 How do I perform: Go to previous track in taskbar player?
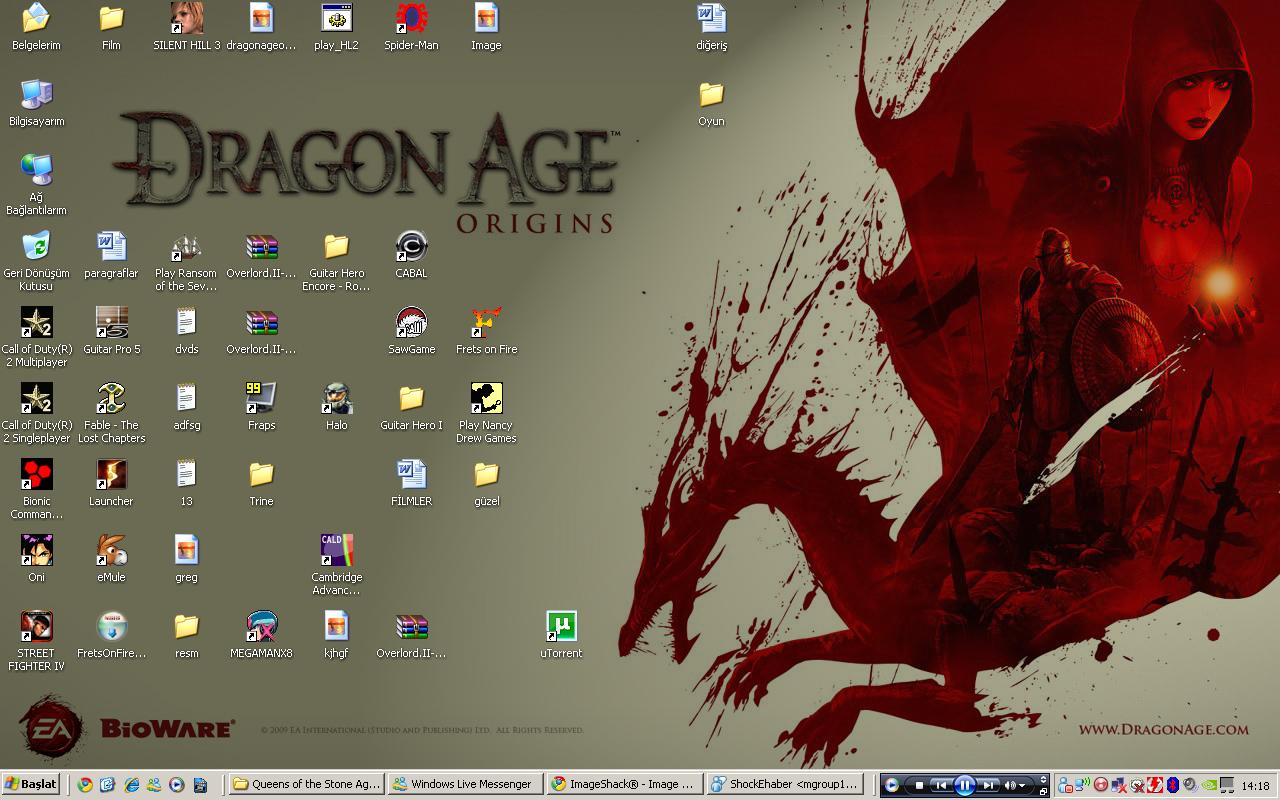click(x=940, y=785)
